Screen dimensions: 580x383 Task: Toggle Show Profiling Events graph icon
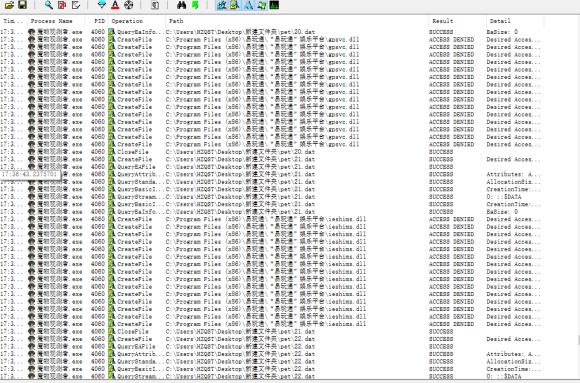point(274,5)
